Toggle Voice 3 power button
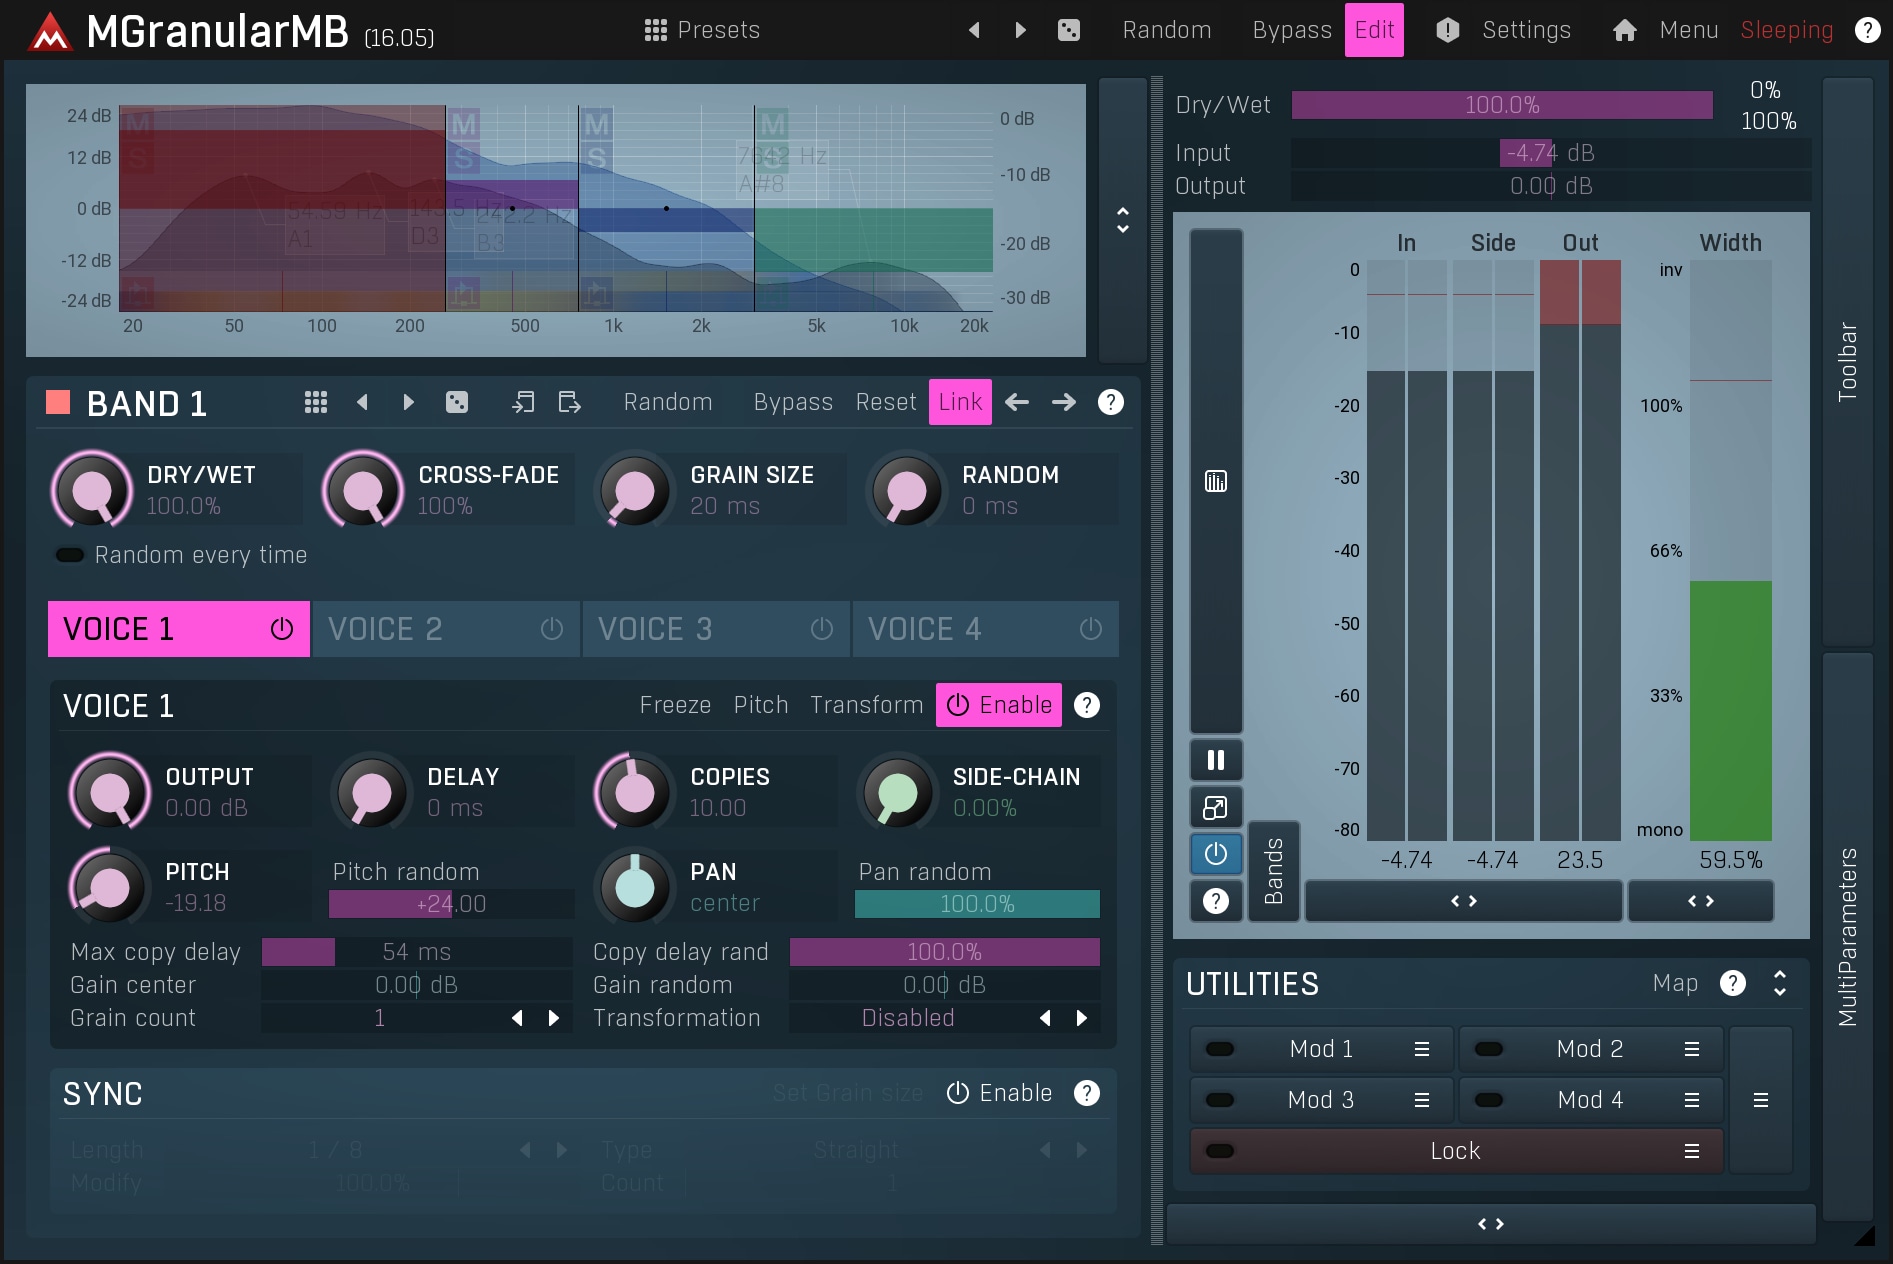1893x1264 pixels. click(822, 629)
